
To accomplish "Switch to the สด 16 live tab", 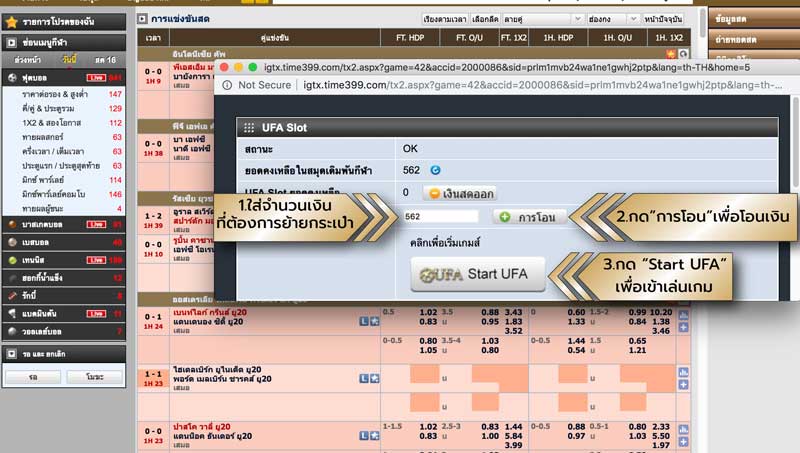I will tap(105, 60).
